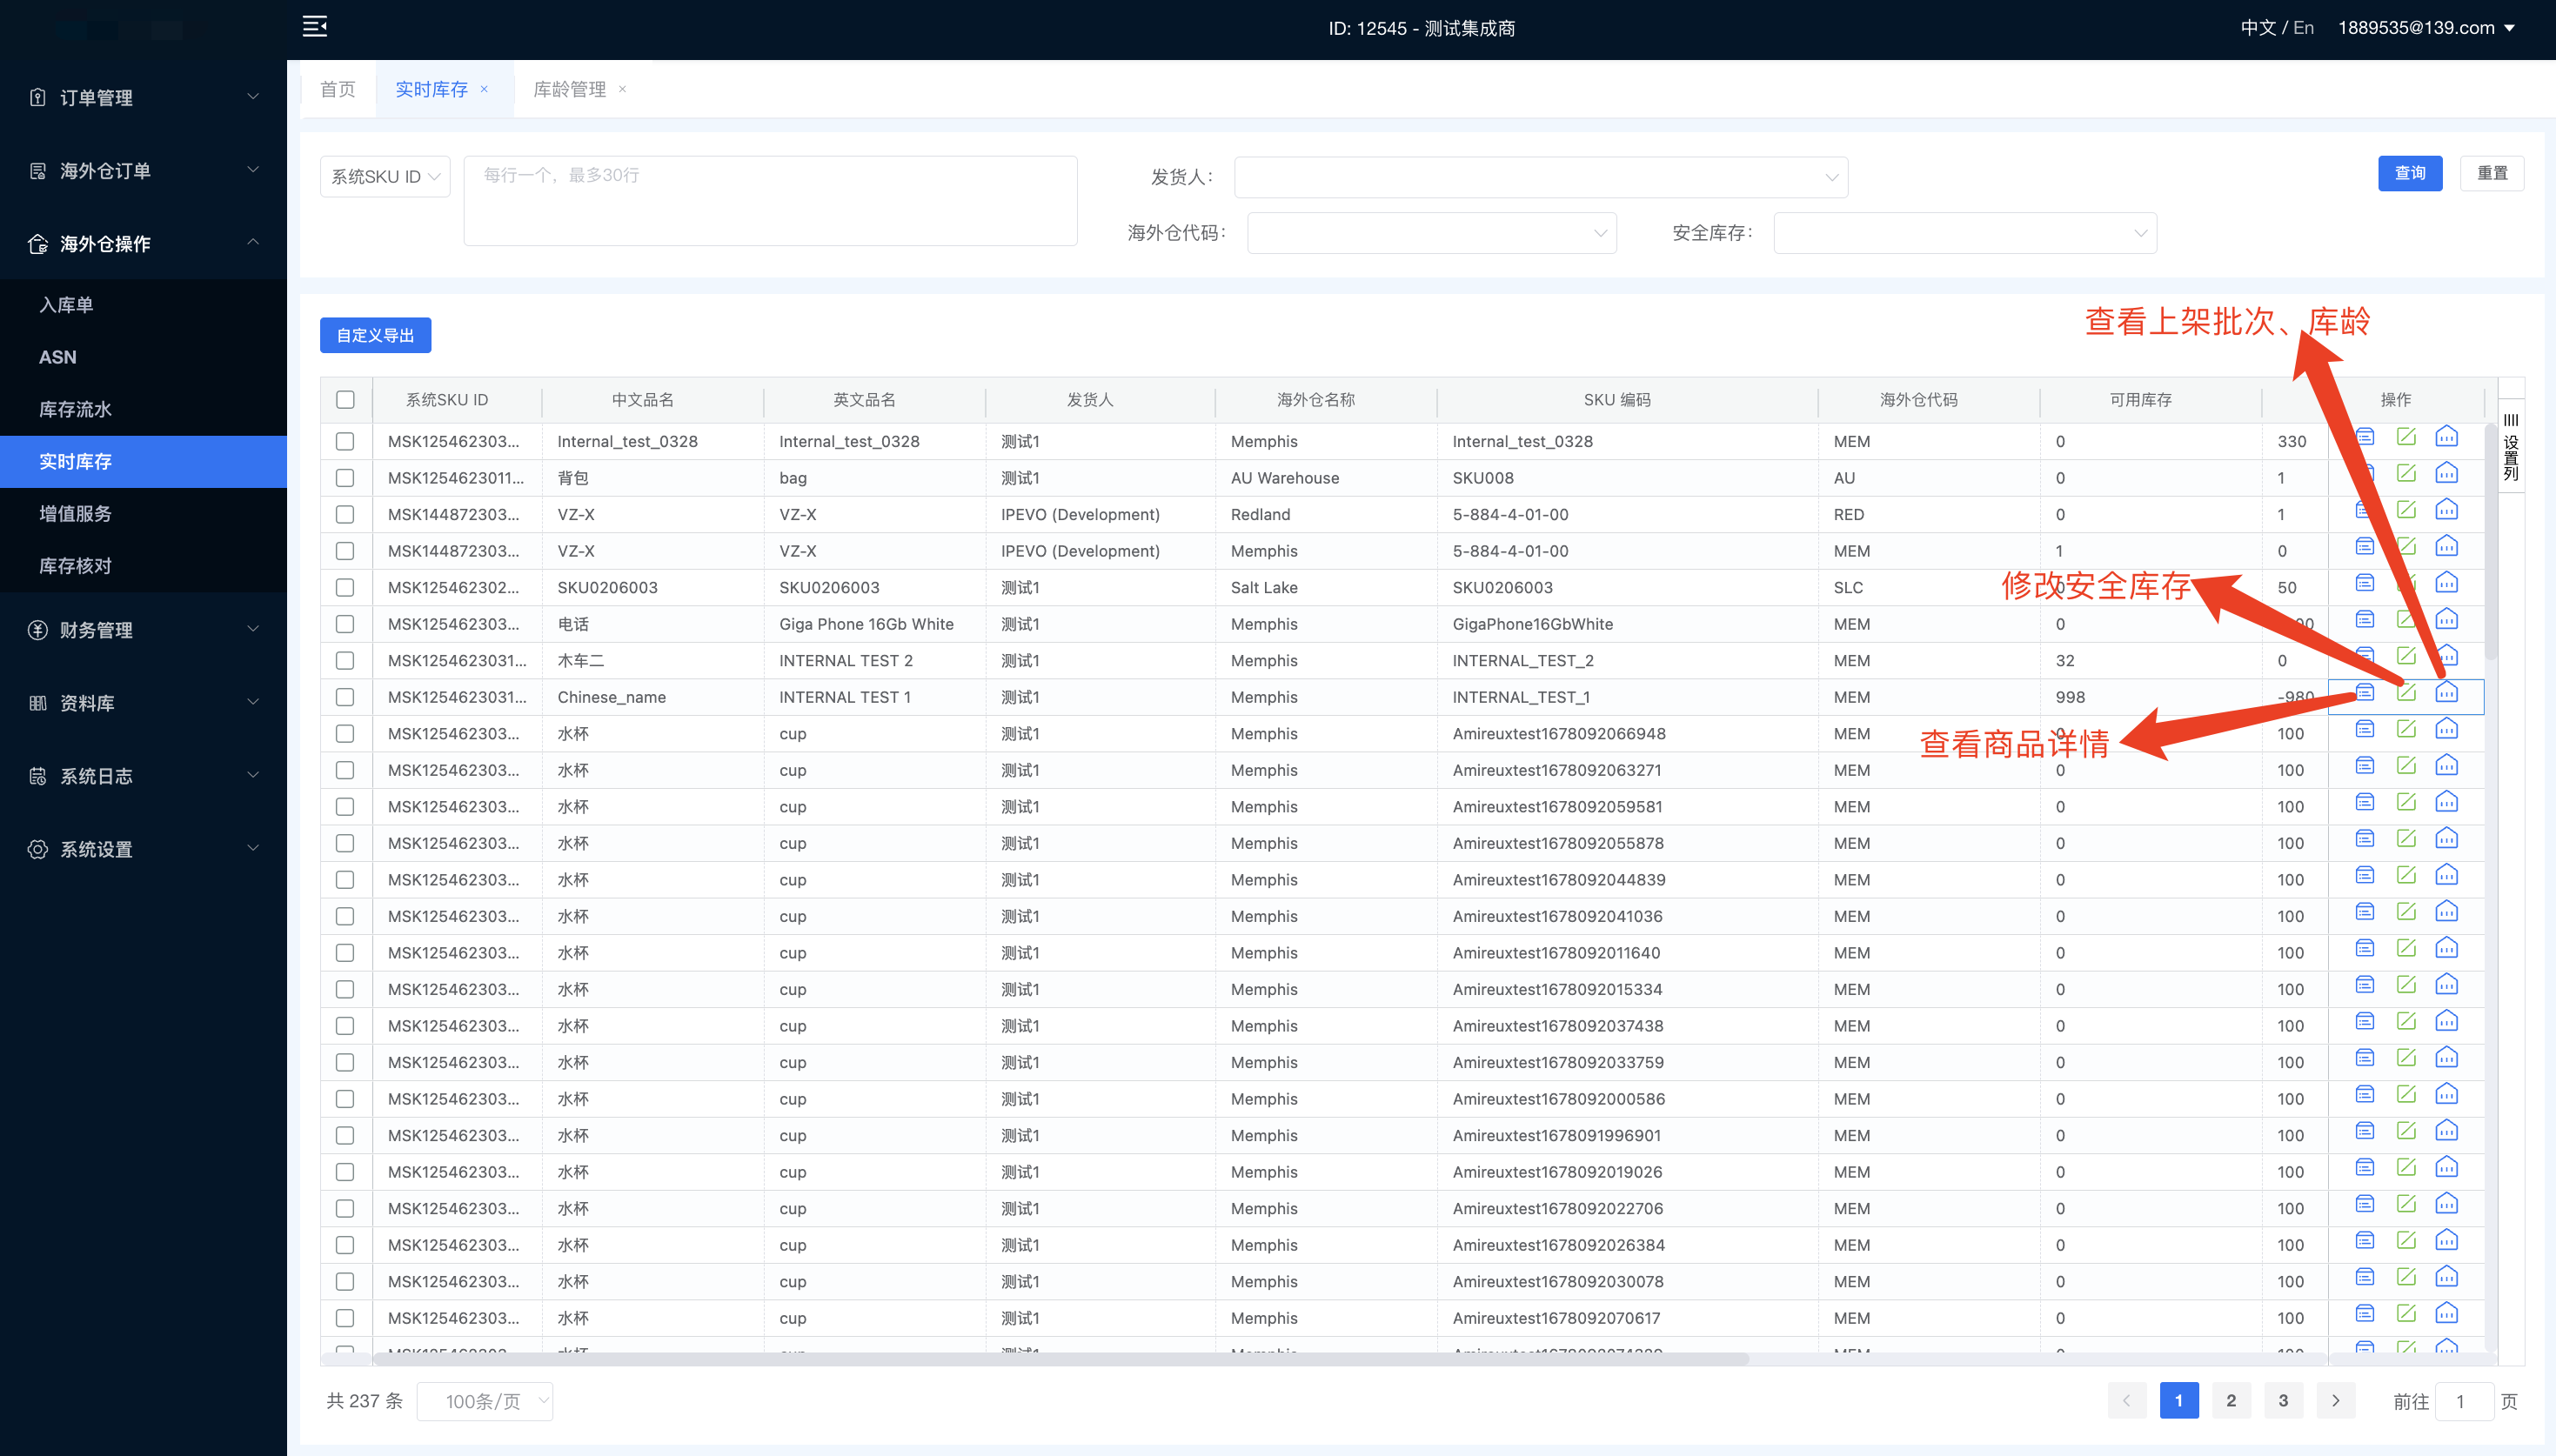Close the 库龄管理 tab

tap(622, 89)
